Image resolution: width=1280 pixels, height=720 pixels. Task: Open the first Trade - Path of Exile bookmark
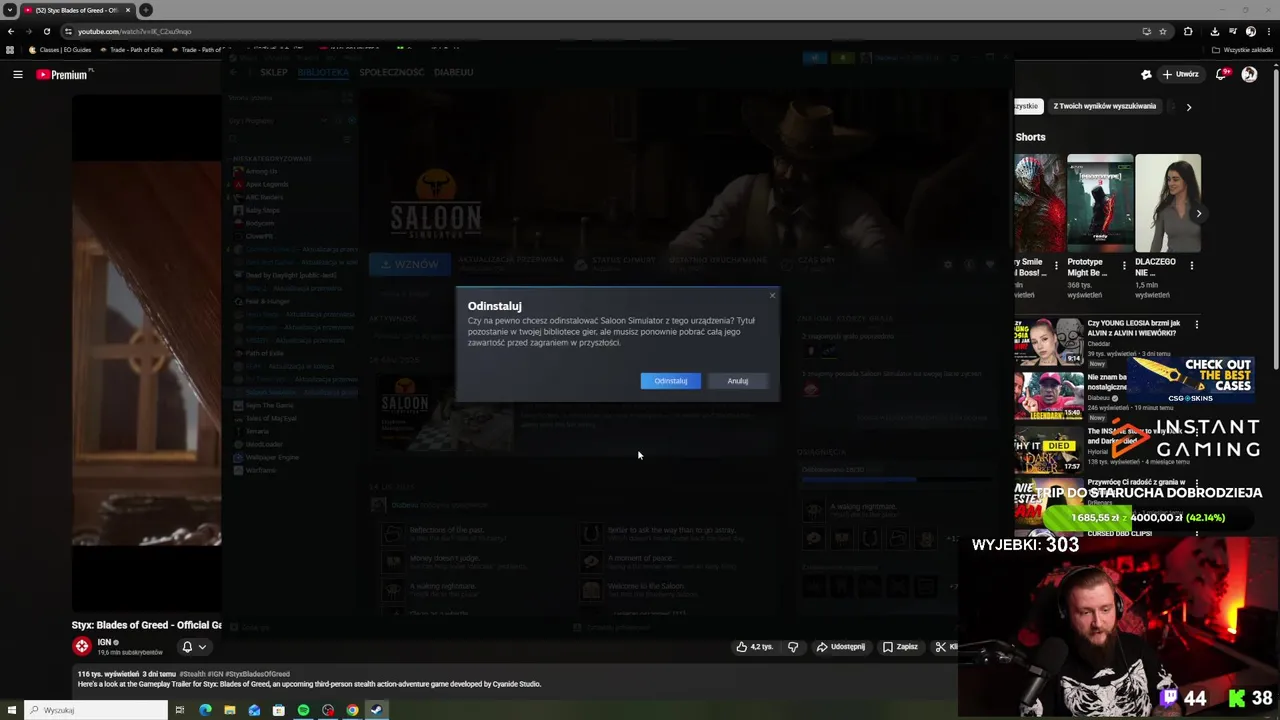[130, 49]
